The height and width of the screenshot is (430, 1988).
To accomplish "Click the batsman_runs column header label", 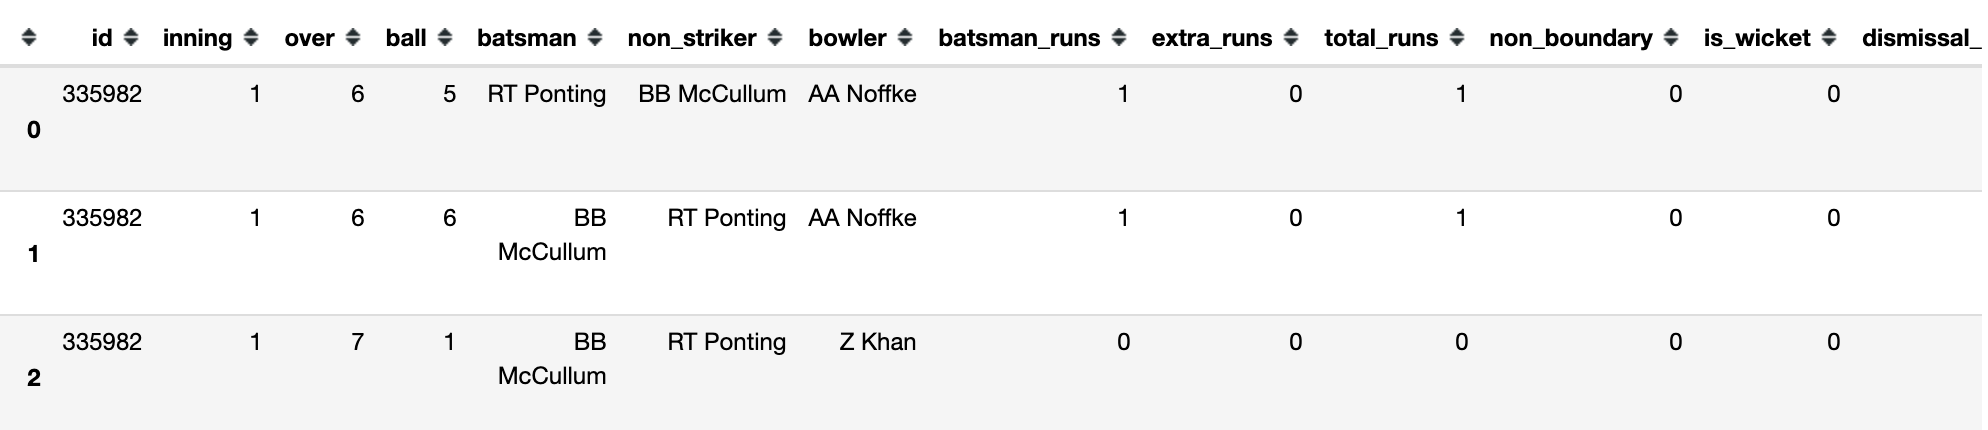I will (1018, 38).
